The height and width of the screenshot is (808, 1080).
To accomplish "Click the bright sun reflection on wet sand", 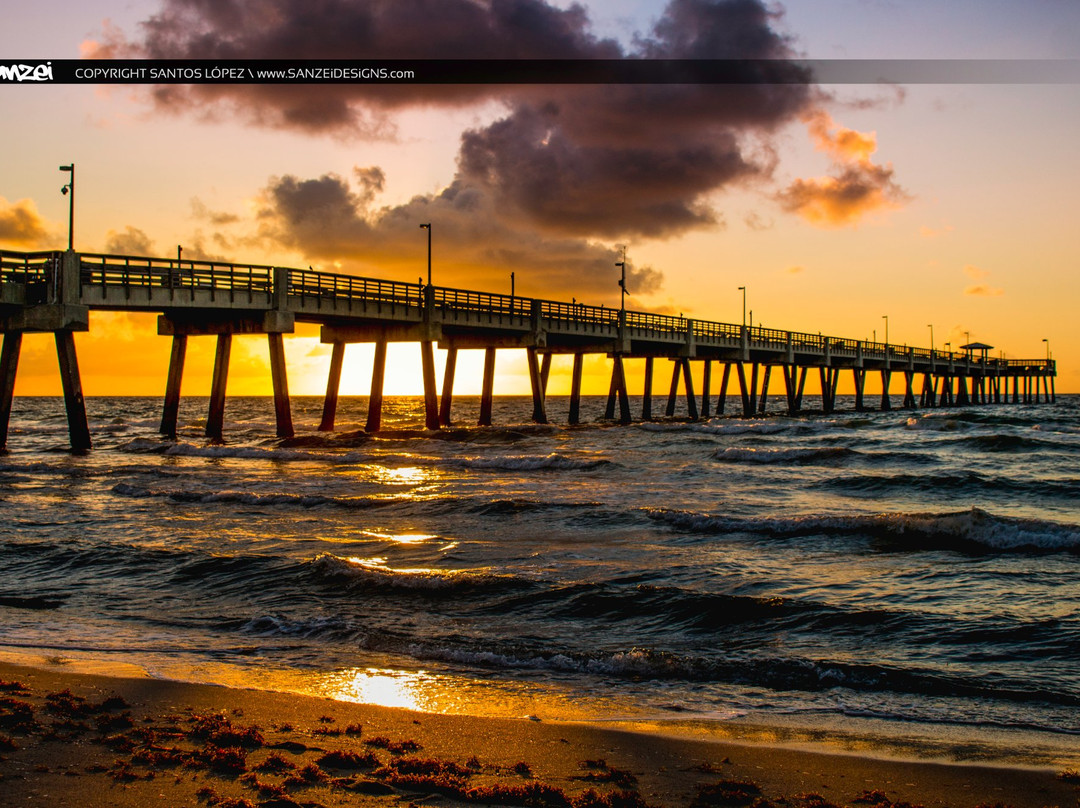I will click(382, 688).
